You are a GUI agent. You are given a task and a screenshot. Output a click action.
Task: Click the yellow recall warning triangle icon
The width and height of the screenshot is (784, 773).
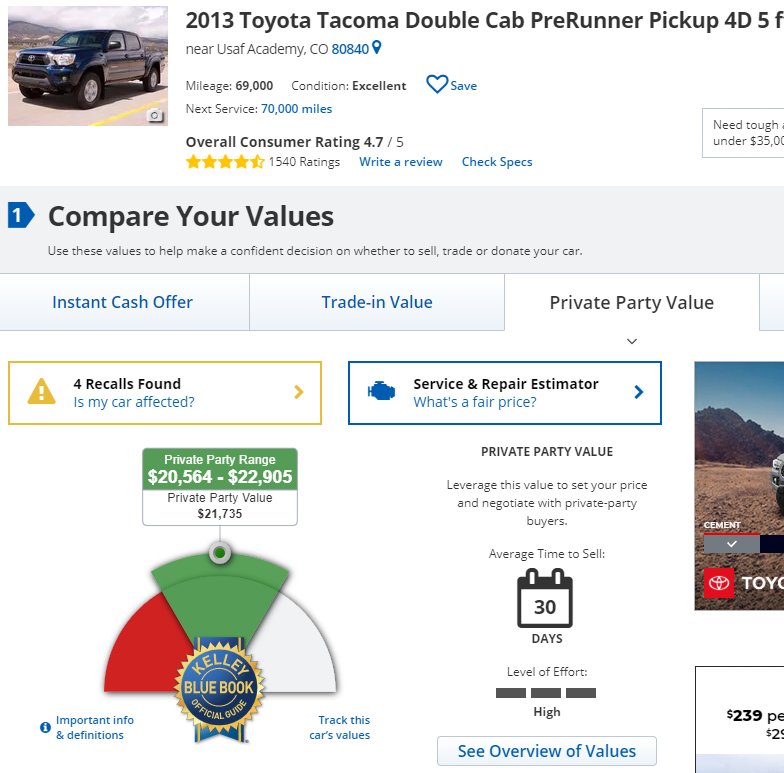pyautogui.click(x=42, y=391)
